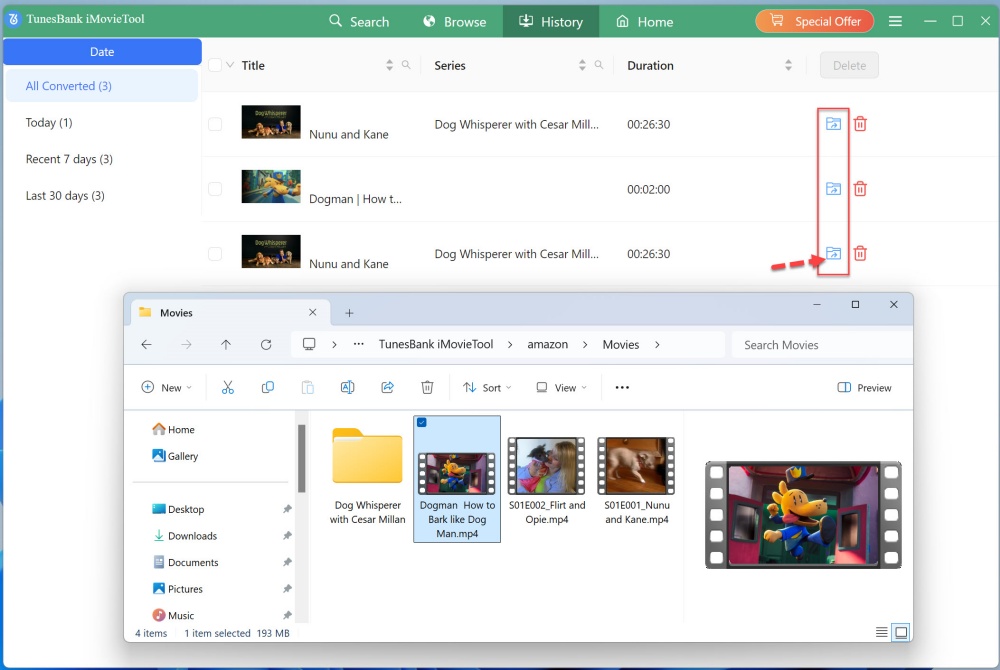The width and height of the screenshot is (1000, 670).
Task: Switch to the Browse tab
Action: coord(454,21)
